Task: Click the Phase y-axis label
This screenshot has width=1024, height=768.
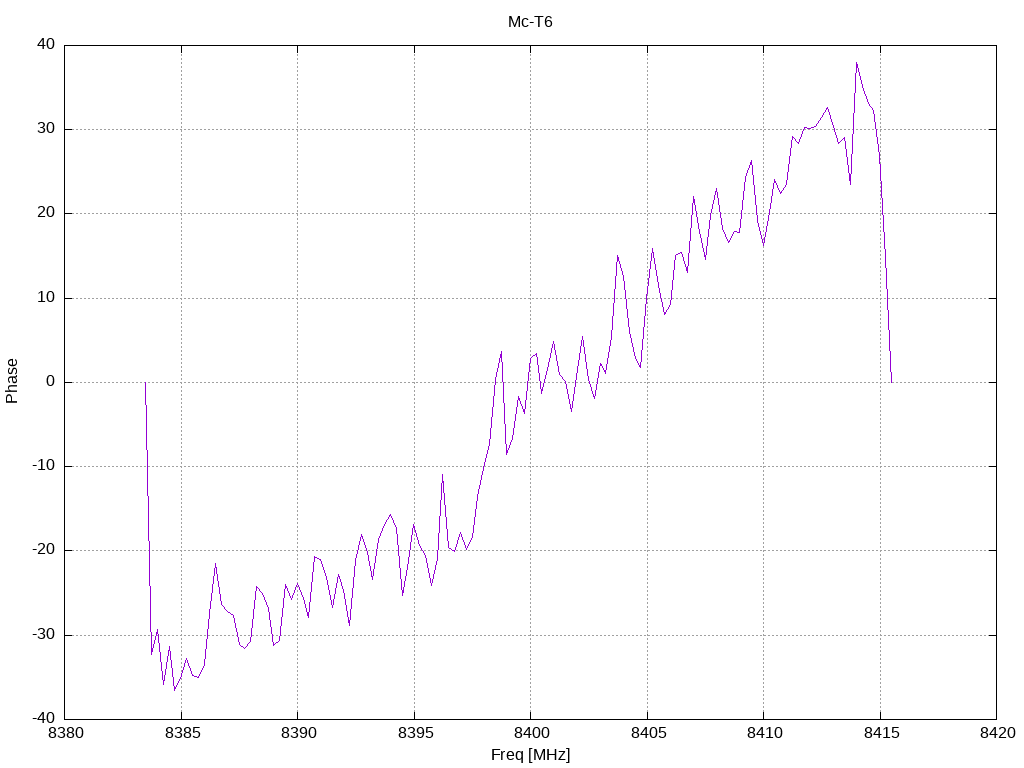Action: click(12, 381)
